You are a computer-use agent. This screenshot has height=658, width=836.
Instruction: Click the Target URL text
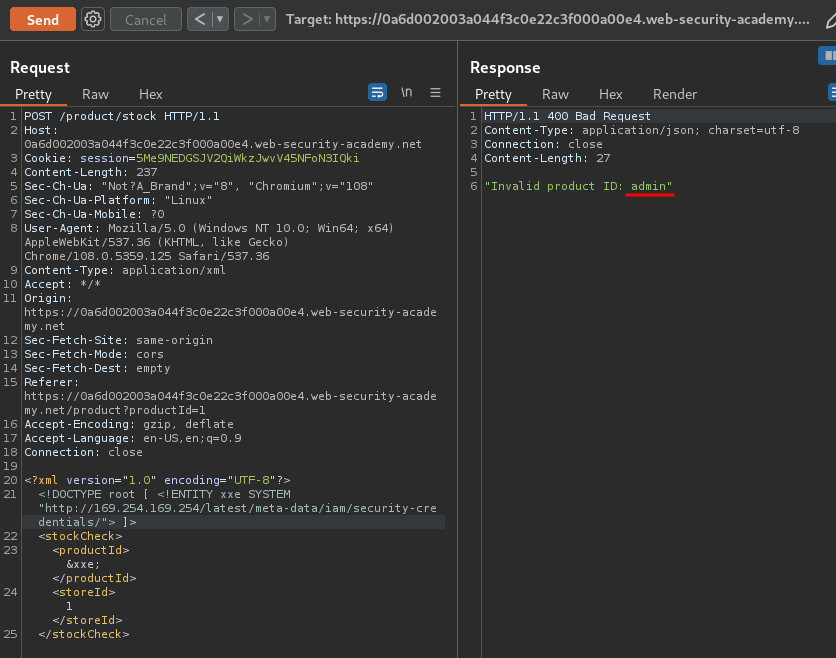pyautogui.click(x=548, y=20)
